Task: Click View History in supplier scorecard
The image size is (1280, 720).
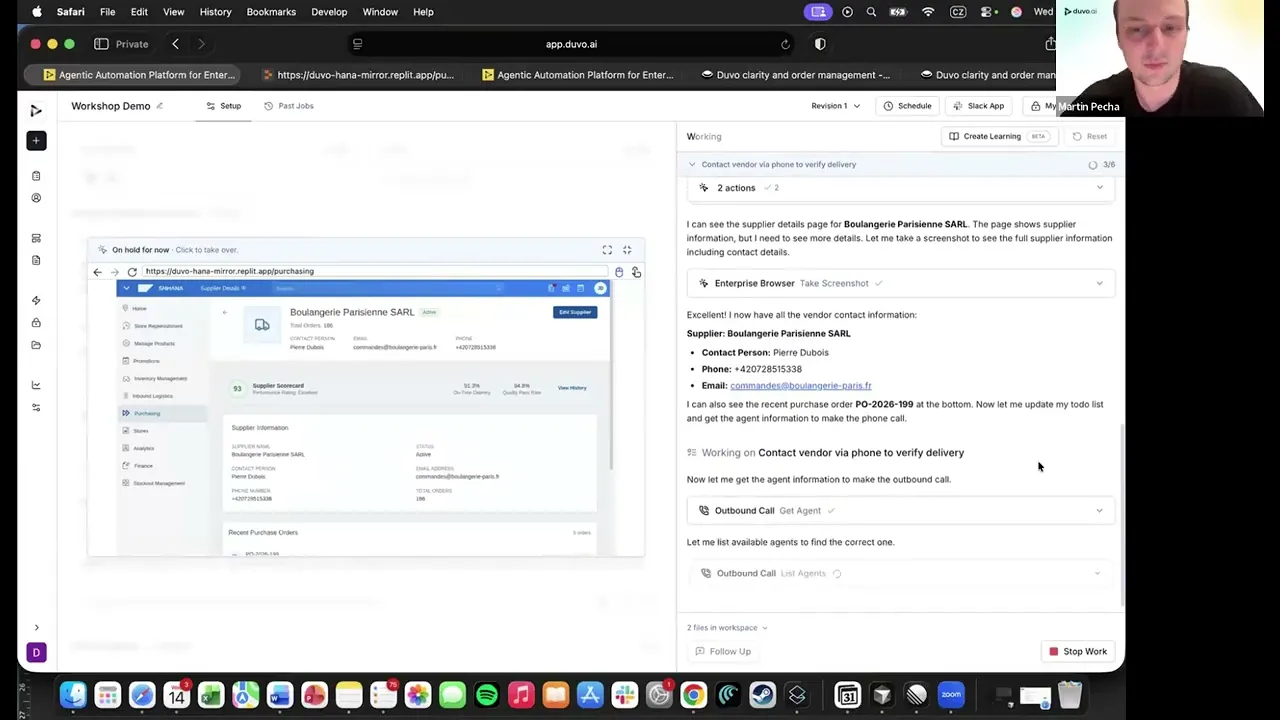Action: 572,388
